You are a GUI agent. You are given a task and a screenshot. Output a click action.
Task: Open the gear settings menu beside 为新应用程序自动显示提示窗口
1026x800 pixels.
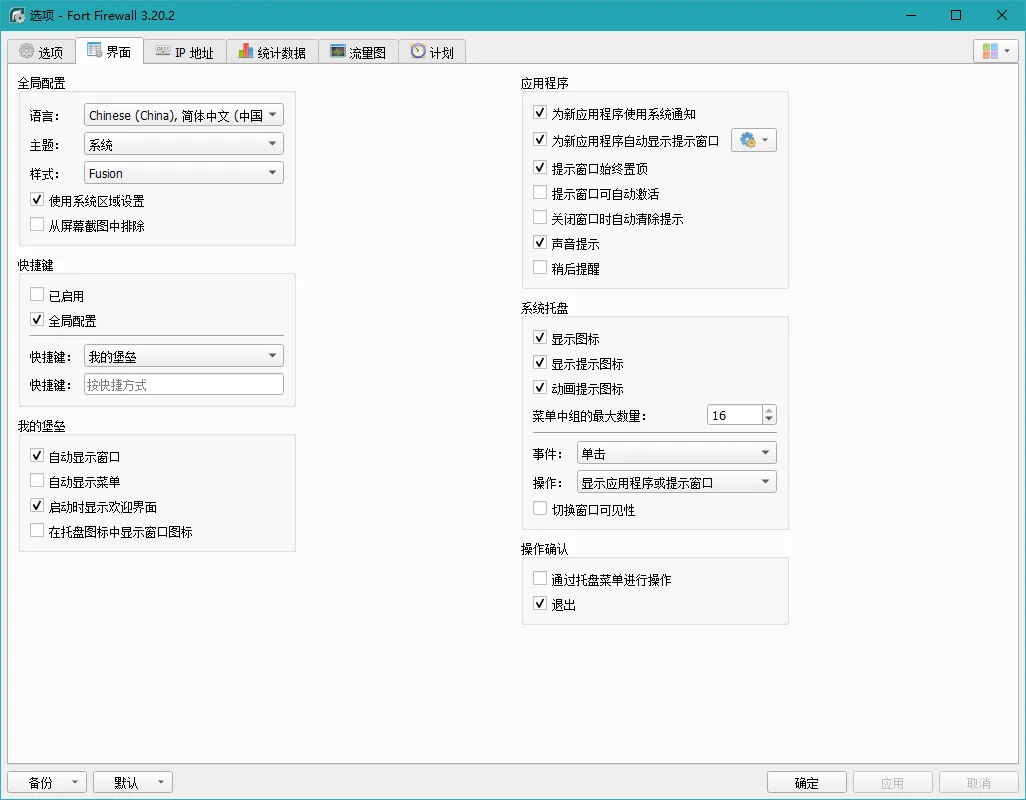754,140
